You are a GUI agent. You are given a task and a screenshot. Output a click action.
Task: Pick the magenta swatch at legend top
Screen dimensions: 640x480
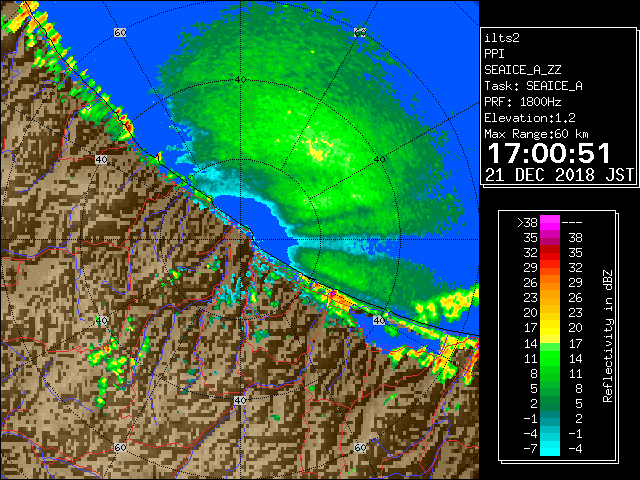tap(550, 223)
